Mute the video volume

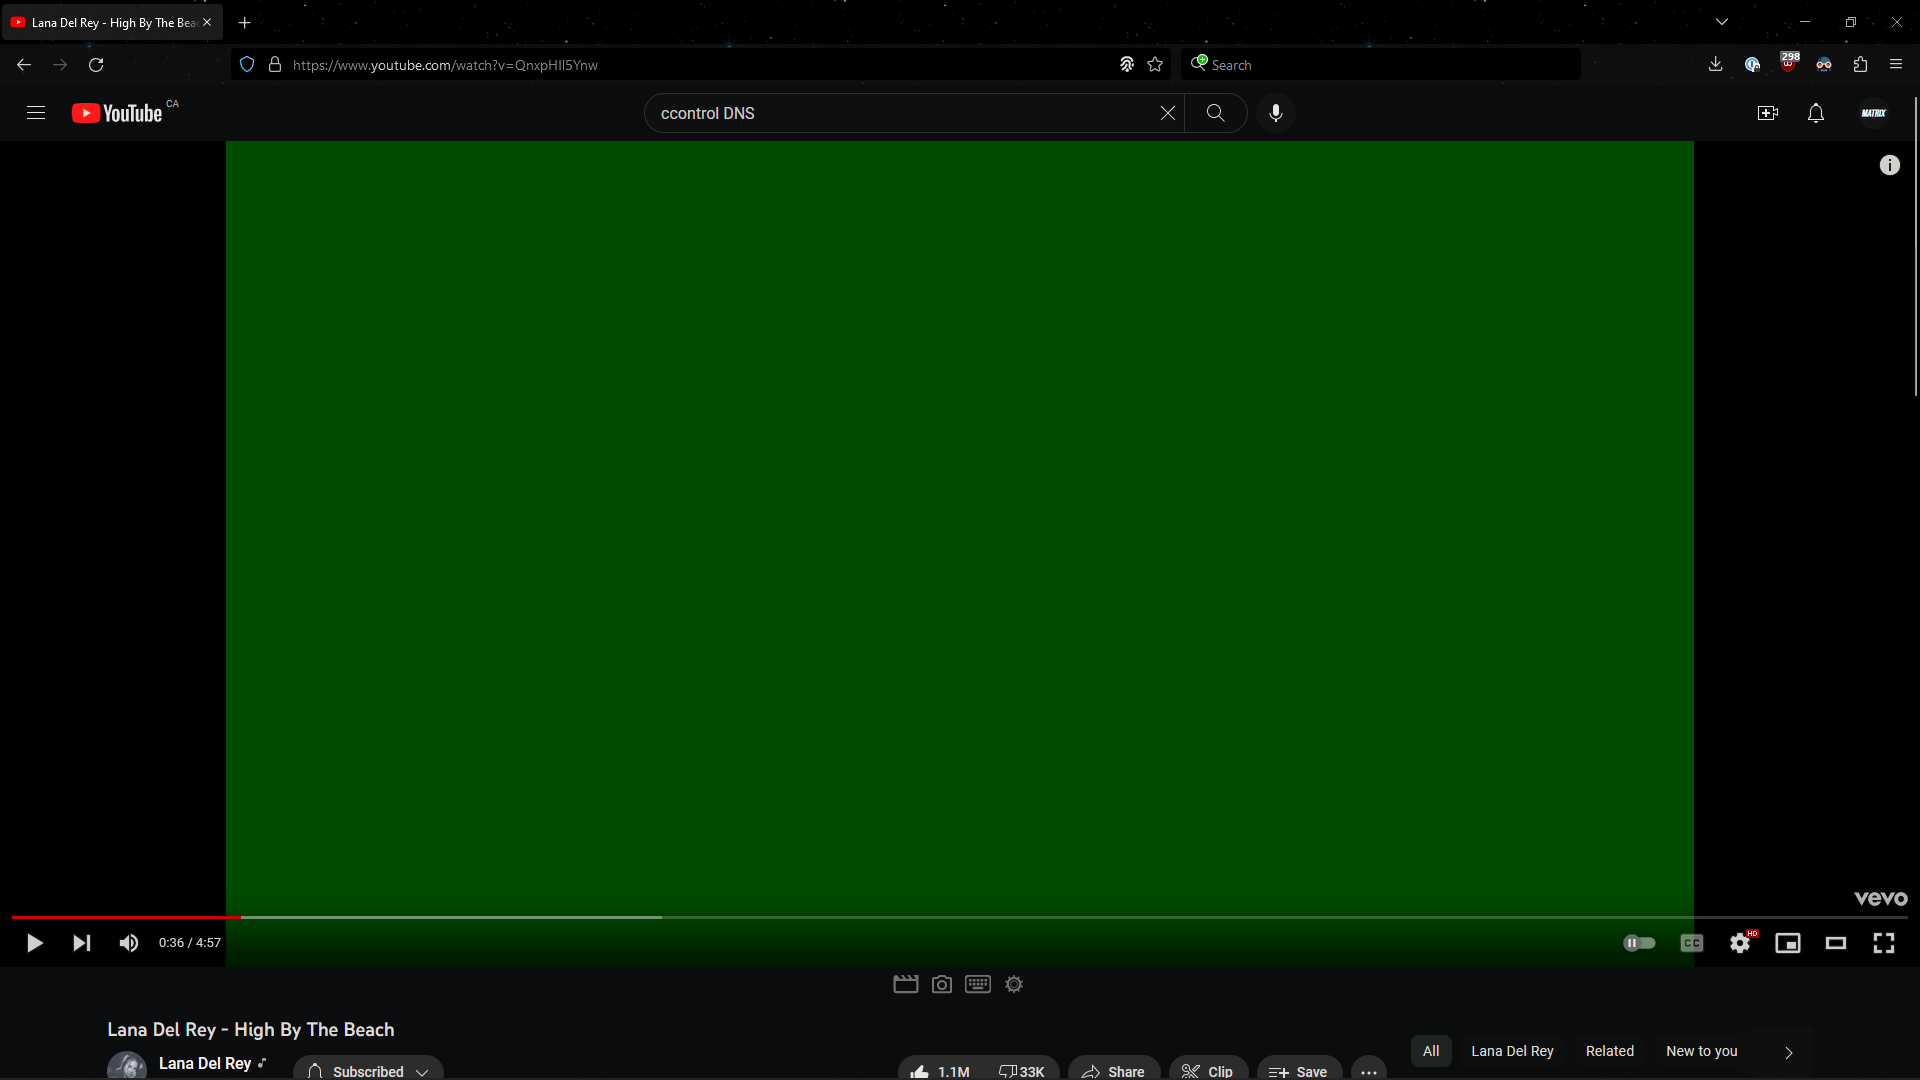pyautogui.click(x=129, y=943)
